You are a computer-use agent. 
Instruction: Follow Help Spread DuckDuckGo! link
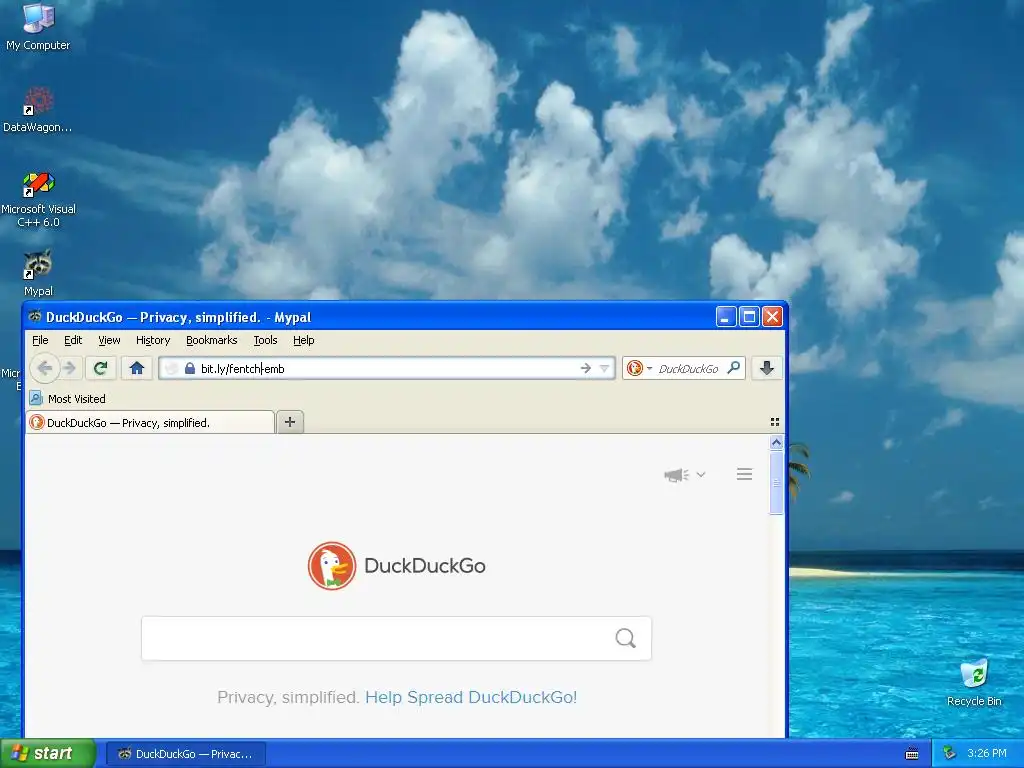[x=471, y=697]
